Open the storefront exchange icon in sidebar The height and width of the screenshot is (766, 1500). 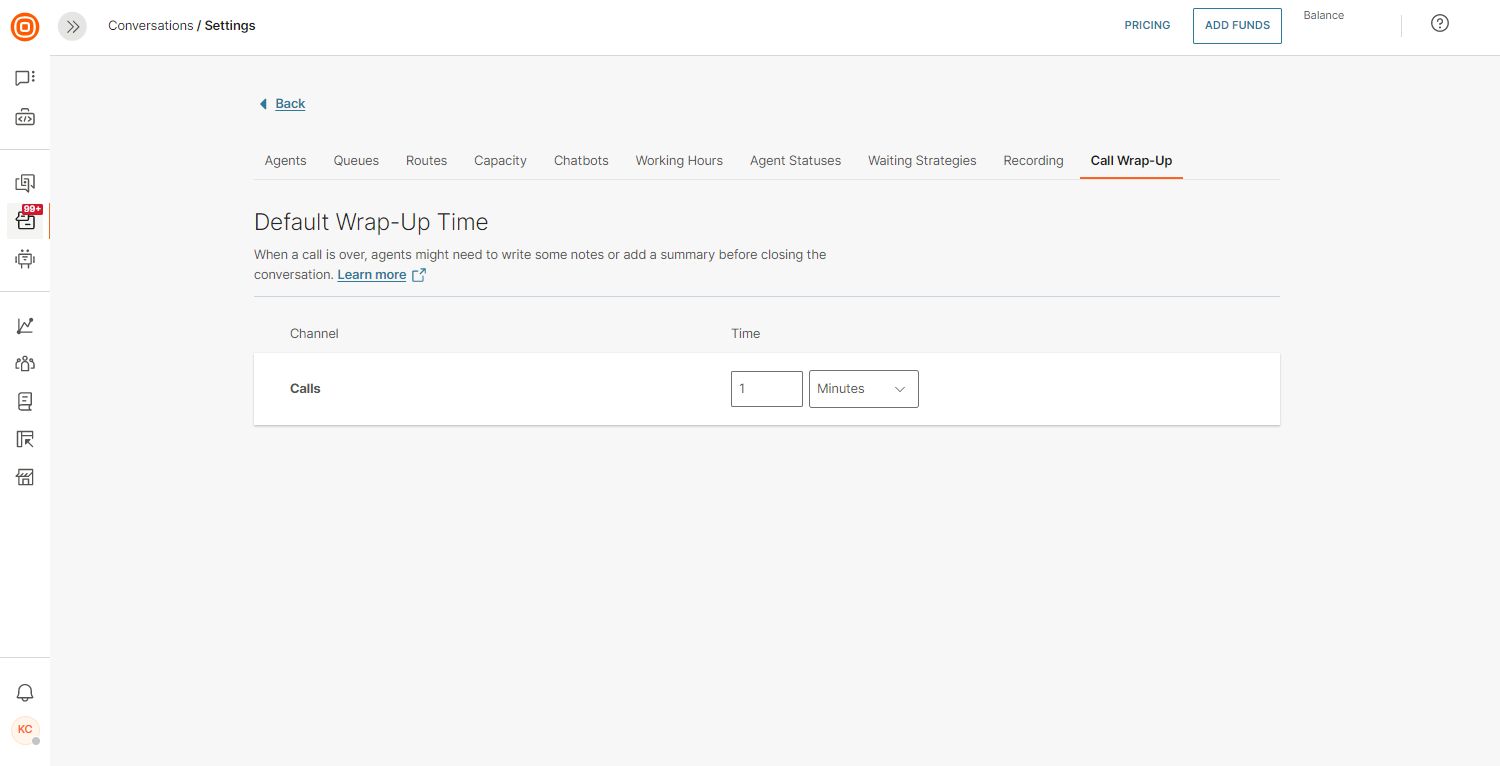coord(25,477)
